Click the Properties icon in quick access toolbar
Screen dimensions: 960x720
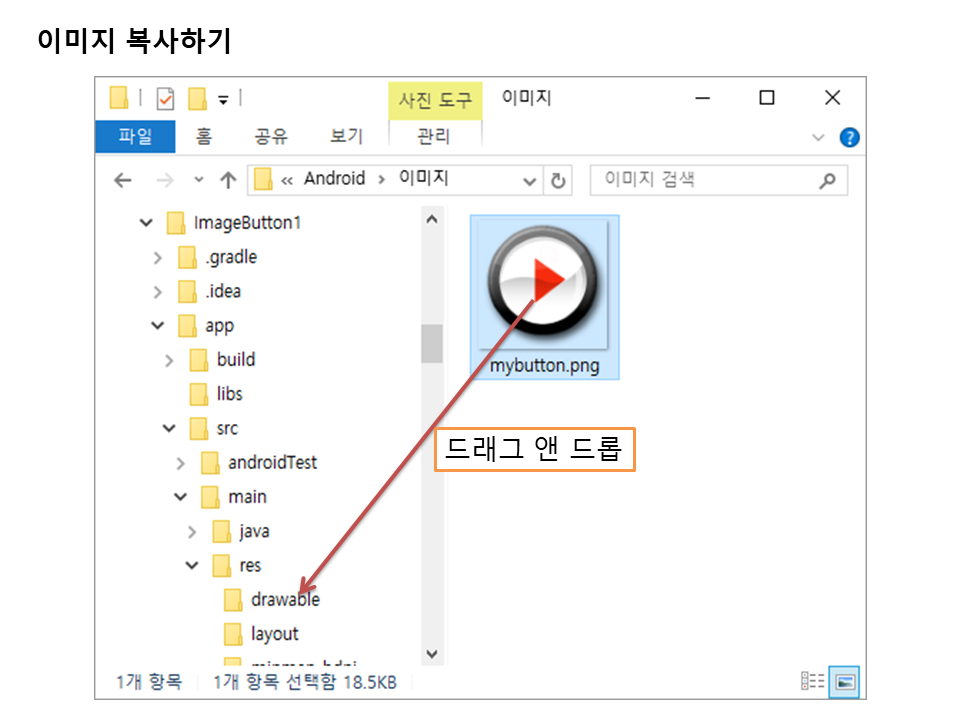tap(166, 98)
